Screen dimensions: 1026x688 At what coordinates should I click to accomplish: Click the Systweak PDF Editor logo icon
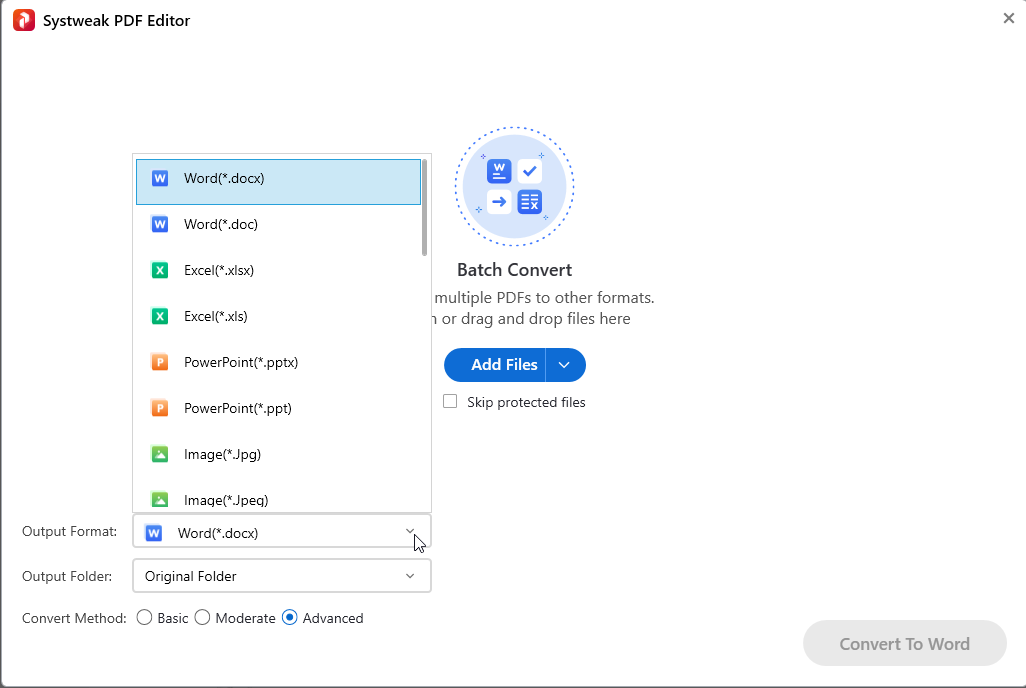click(x=24, y=20)
